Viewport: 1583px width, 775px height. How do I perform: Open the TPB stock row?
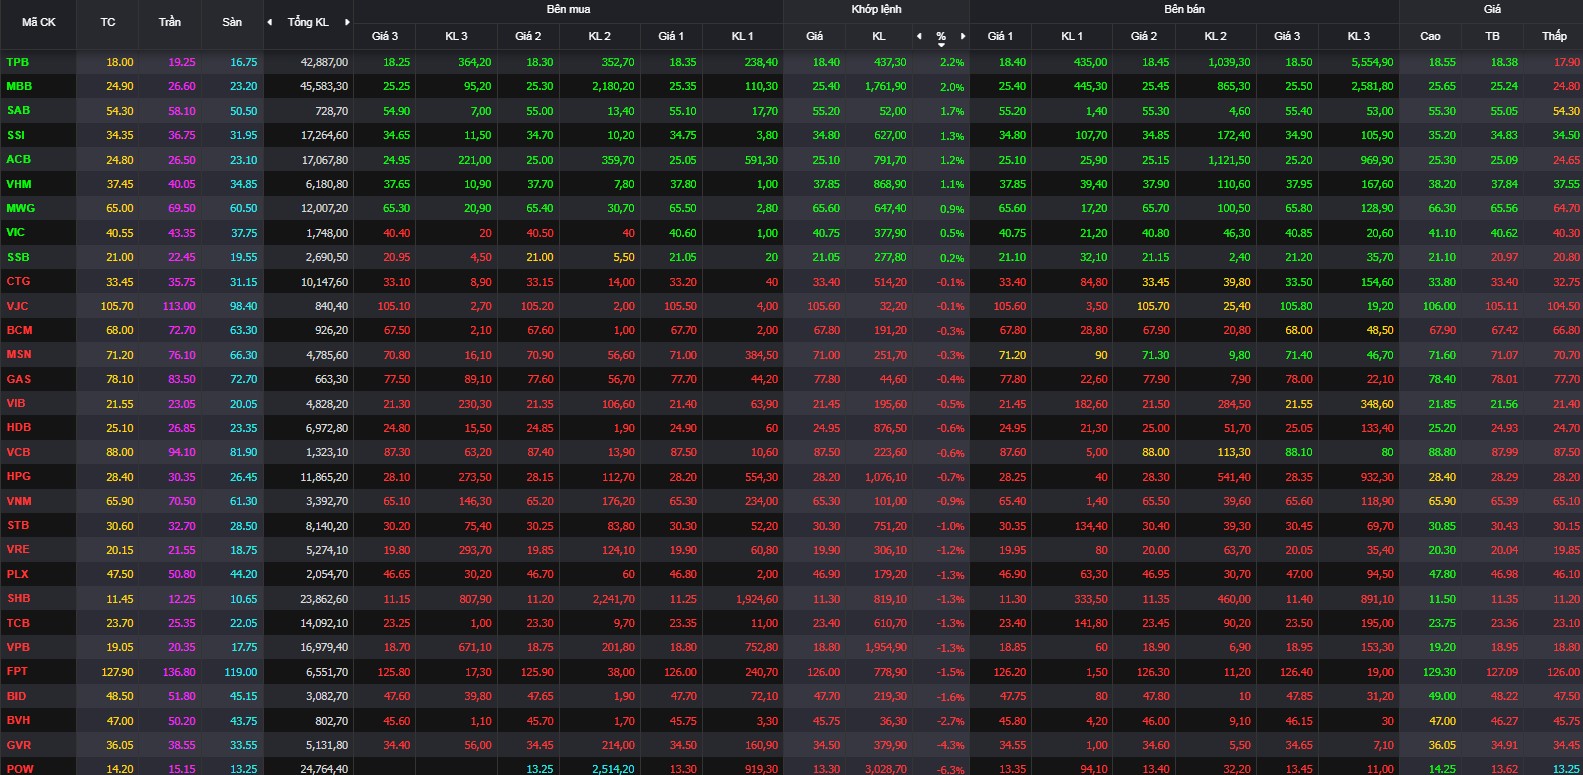coord(791,62)
